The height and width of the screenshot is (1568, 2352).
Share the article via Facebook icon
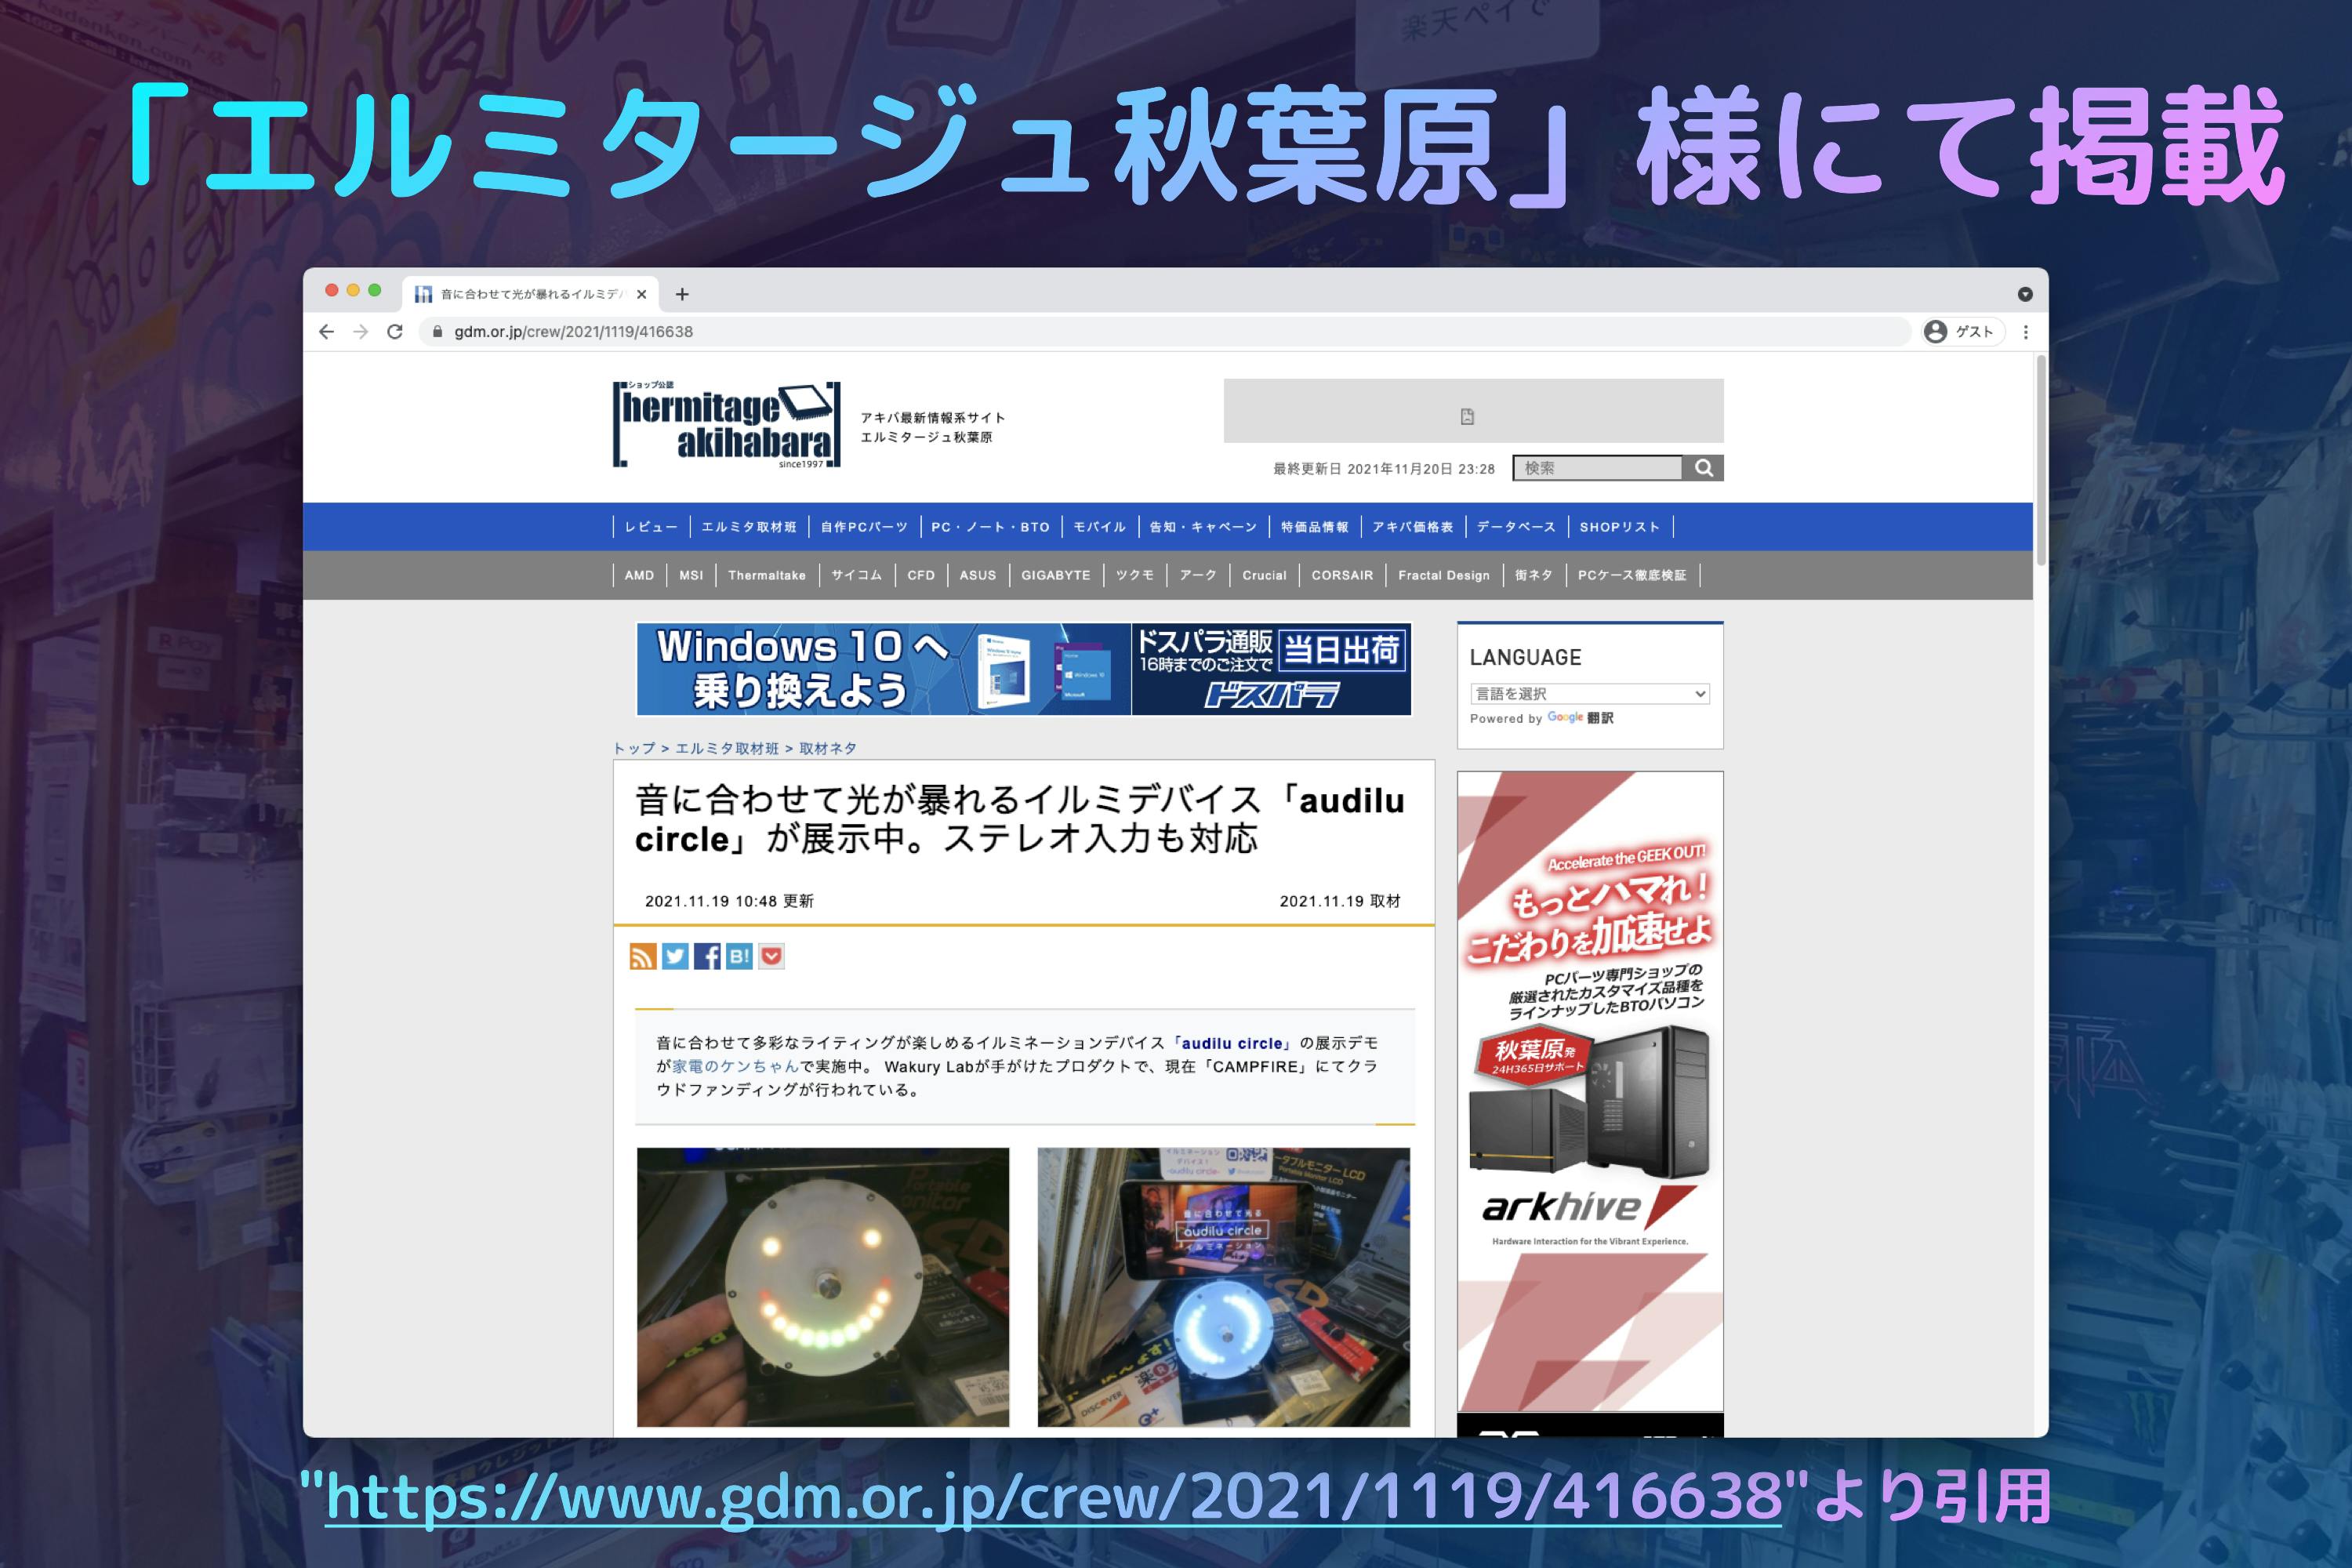pyautogui.click(x=707, y=957)
